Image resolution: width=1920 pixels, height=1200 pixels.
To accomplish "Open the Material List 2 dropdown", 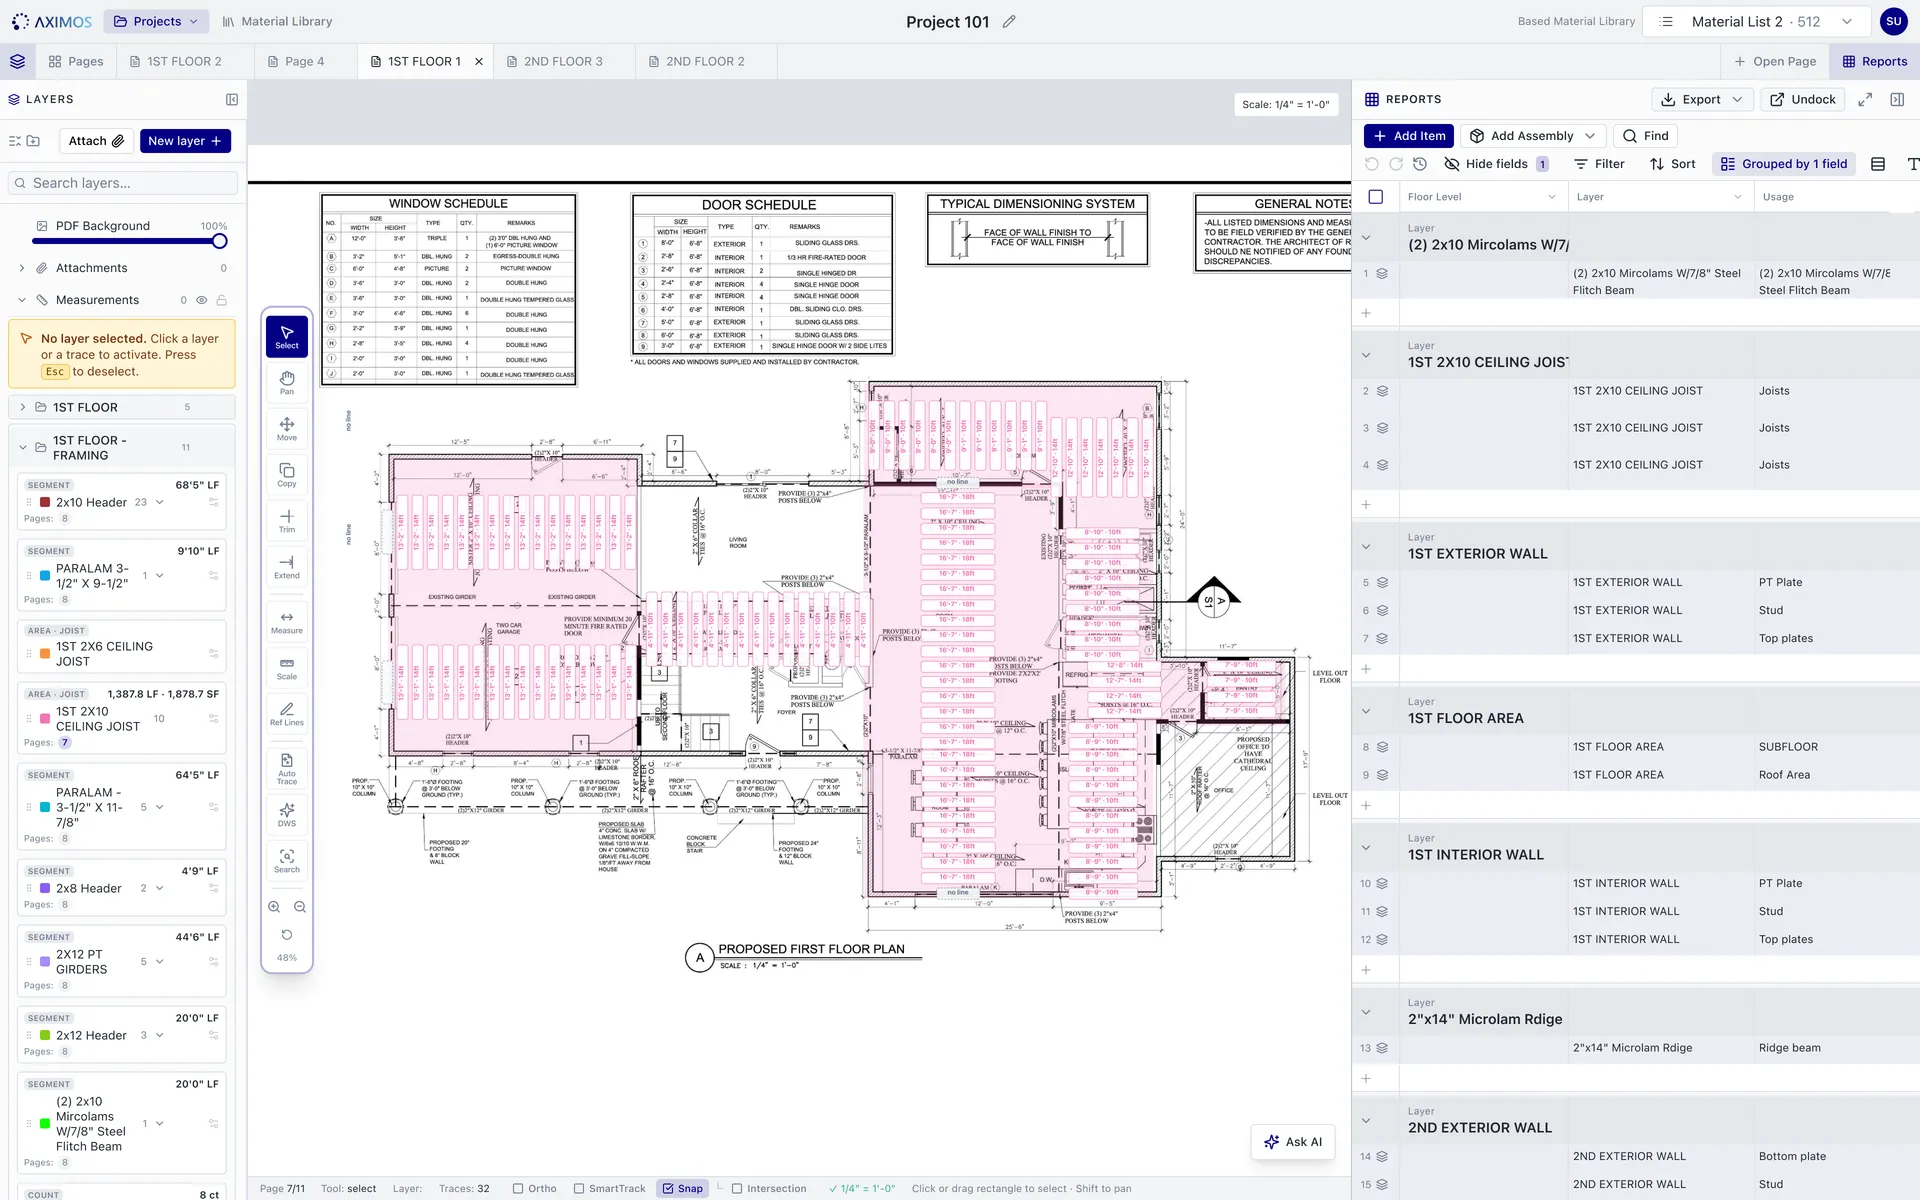I will pyautogui.click(x=1755, y=21).
